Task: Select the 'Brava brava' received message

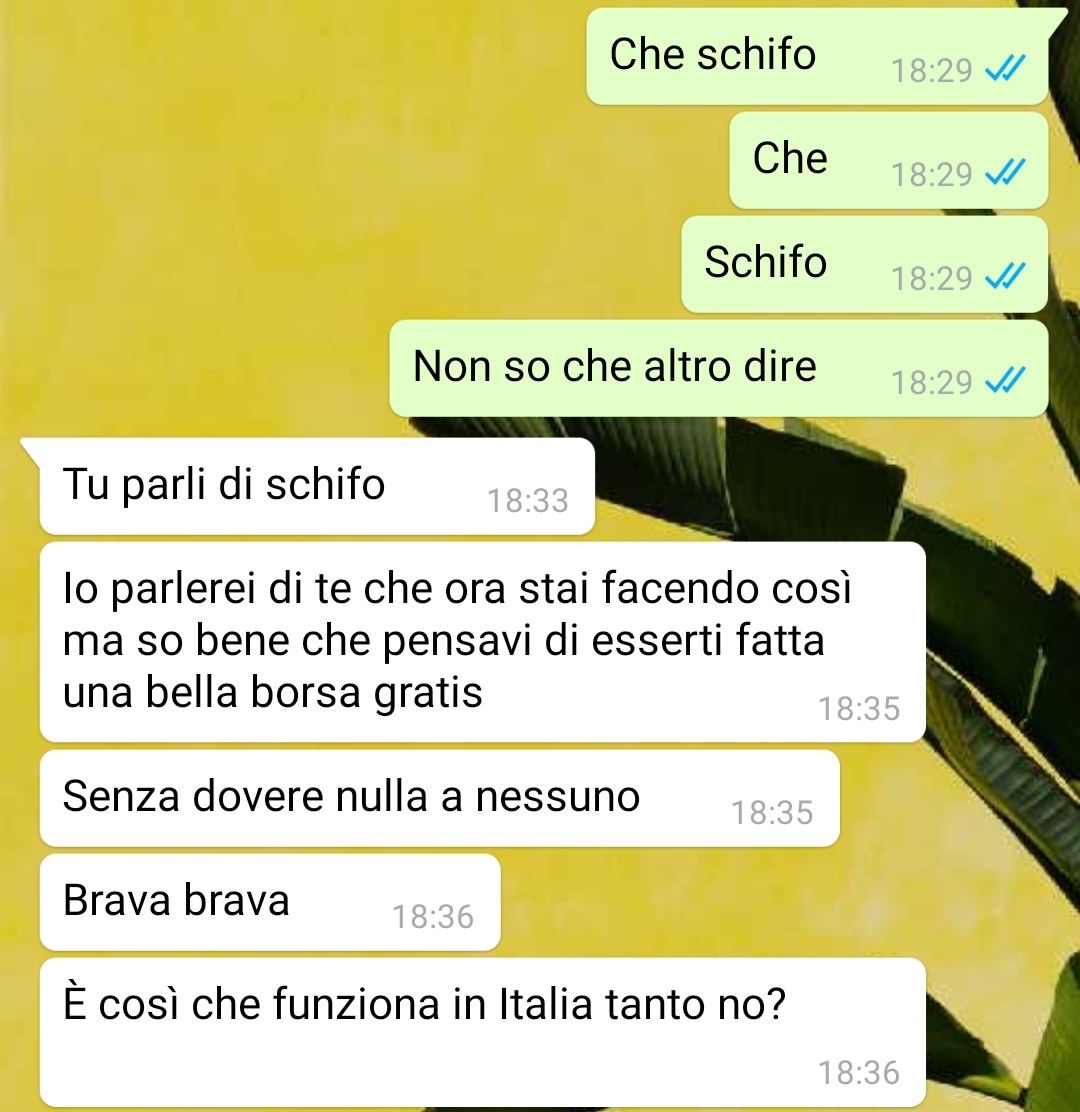Action: [x=270, y=903]
